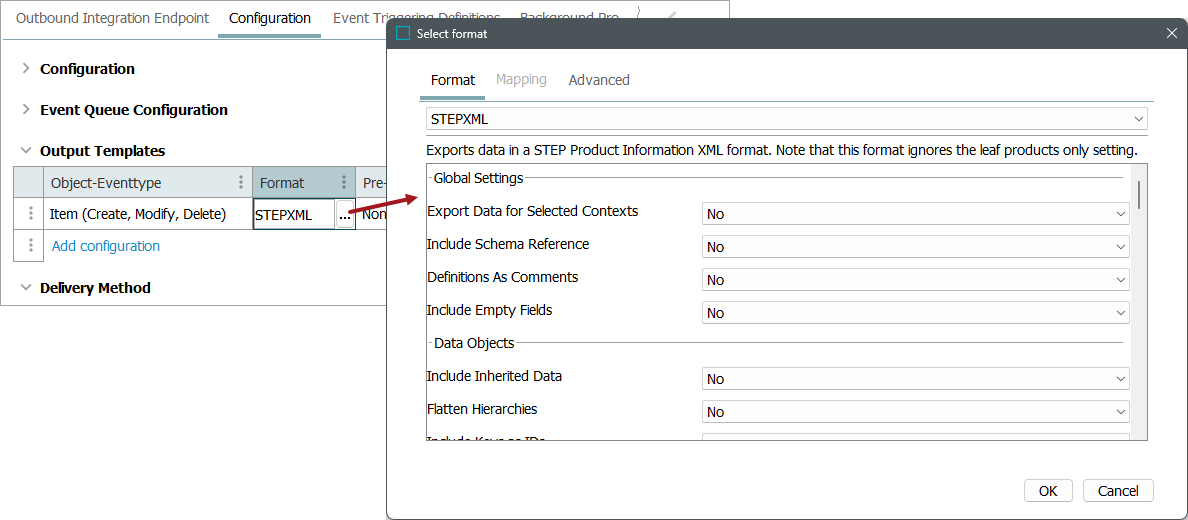Screen dimensions: 1188x520
Task: Collapse the Output Templates section
Action: tap(26, 151)
